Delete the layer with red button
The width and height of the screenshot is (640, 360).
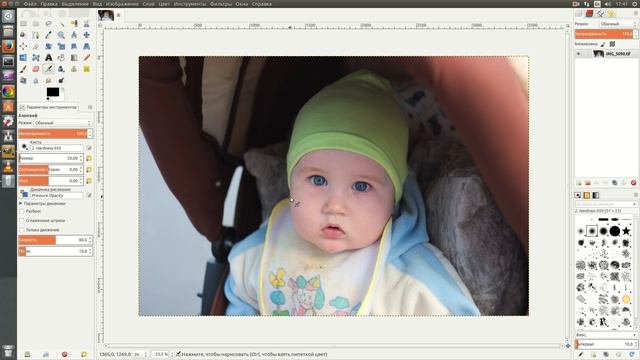[x=633, y=183]
